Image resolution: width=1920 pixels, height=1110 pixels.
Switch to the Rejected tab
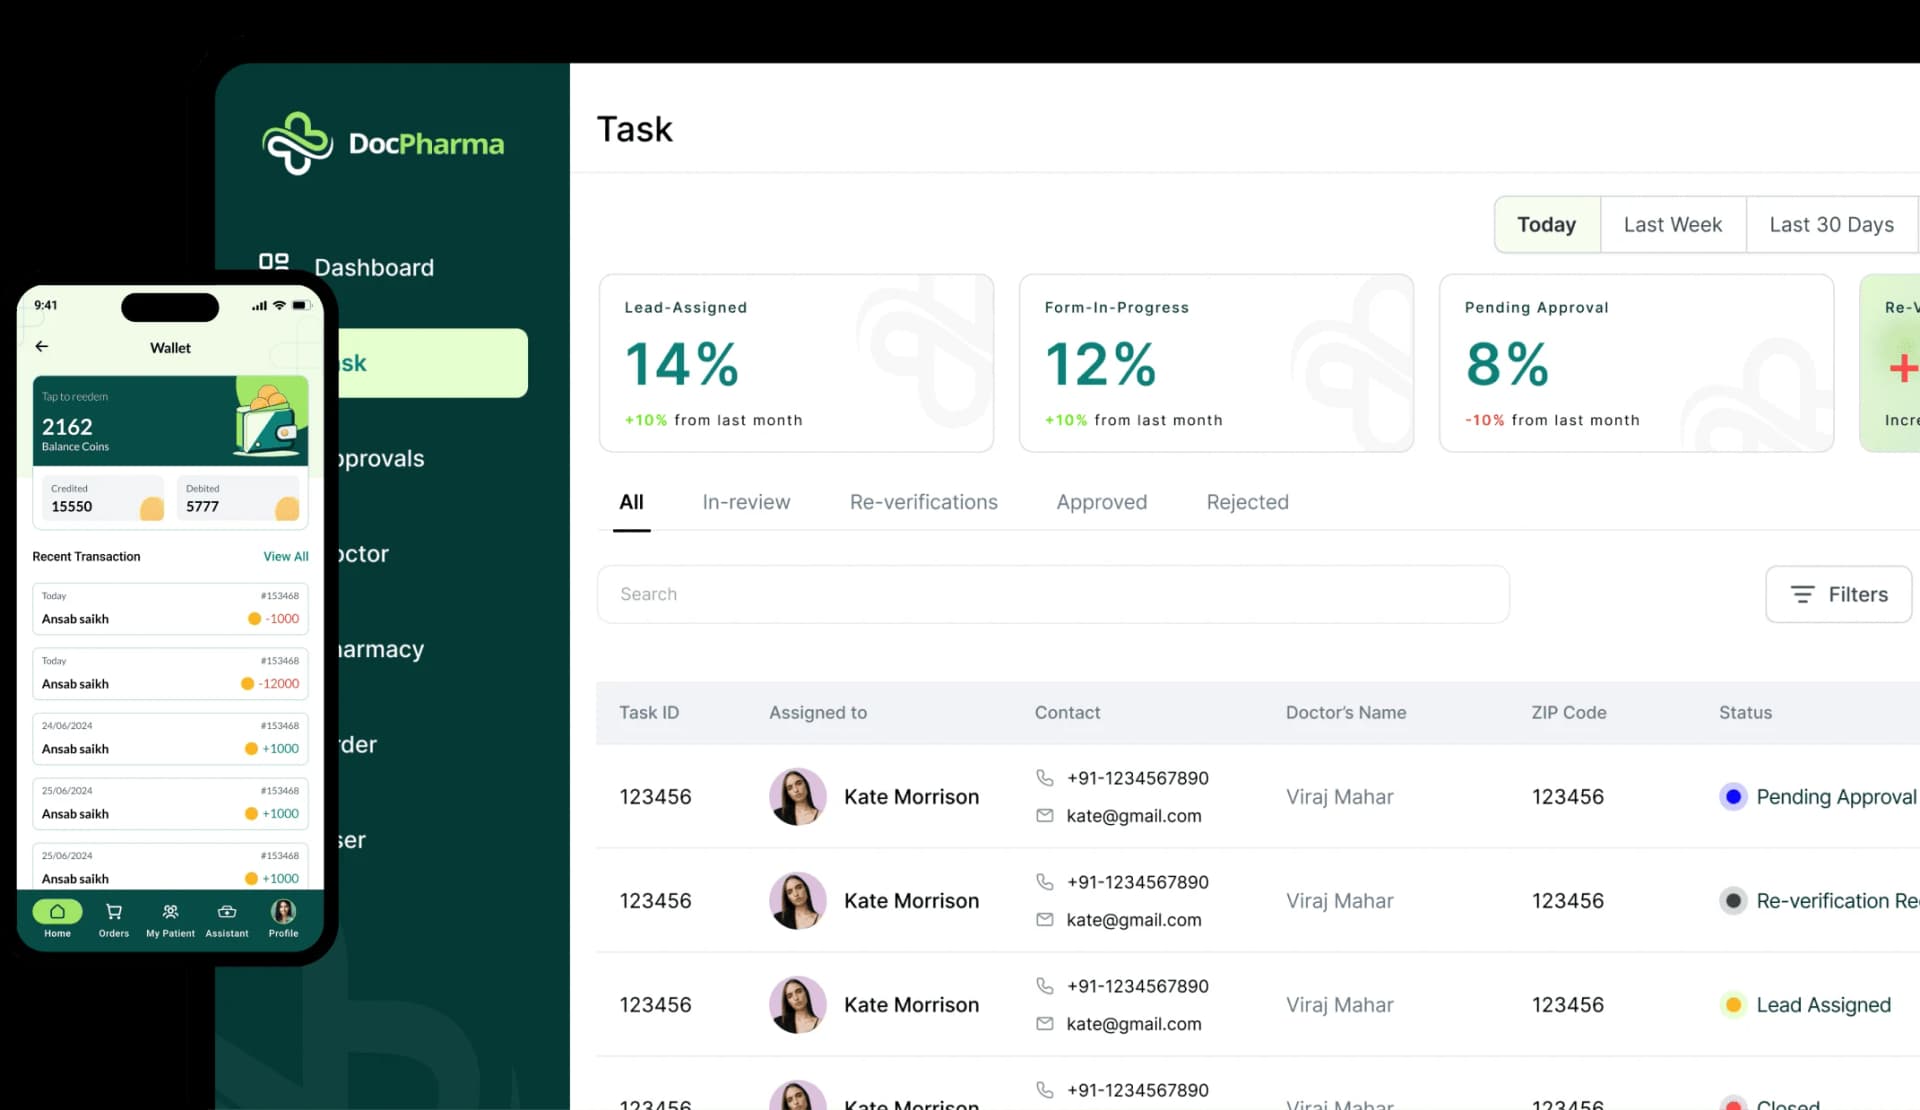click(1247, 502)
